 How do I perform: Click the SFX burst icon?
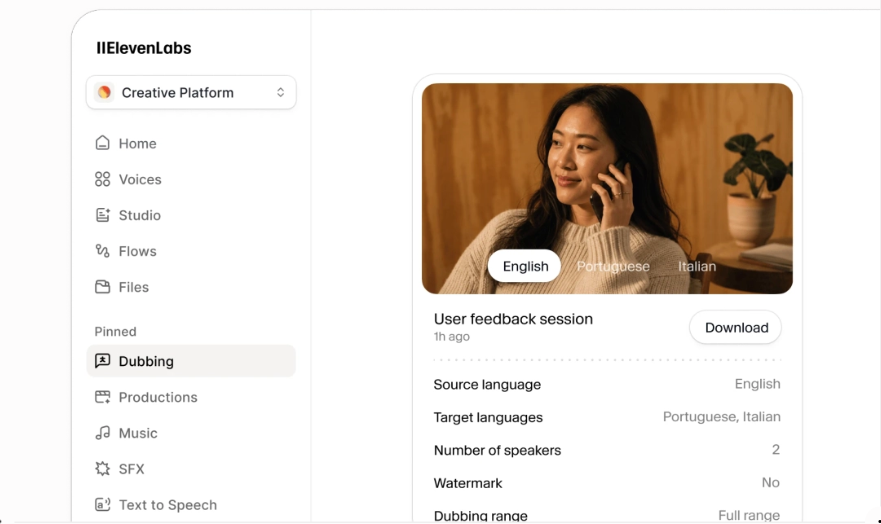tap(102, 468)
